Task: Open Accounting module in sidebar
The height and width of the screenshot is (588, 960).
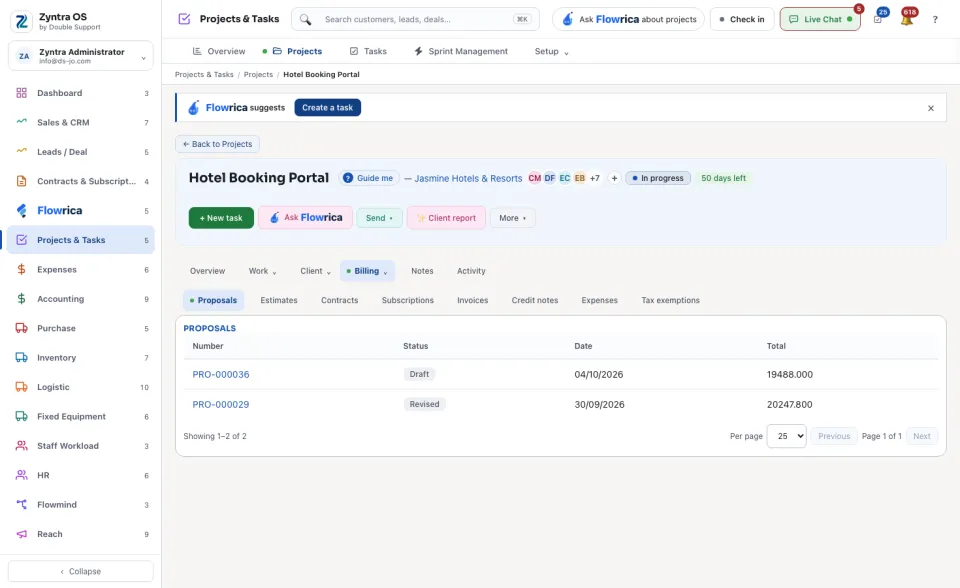Action: coord(81,299)
